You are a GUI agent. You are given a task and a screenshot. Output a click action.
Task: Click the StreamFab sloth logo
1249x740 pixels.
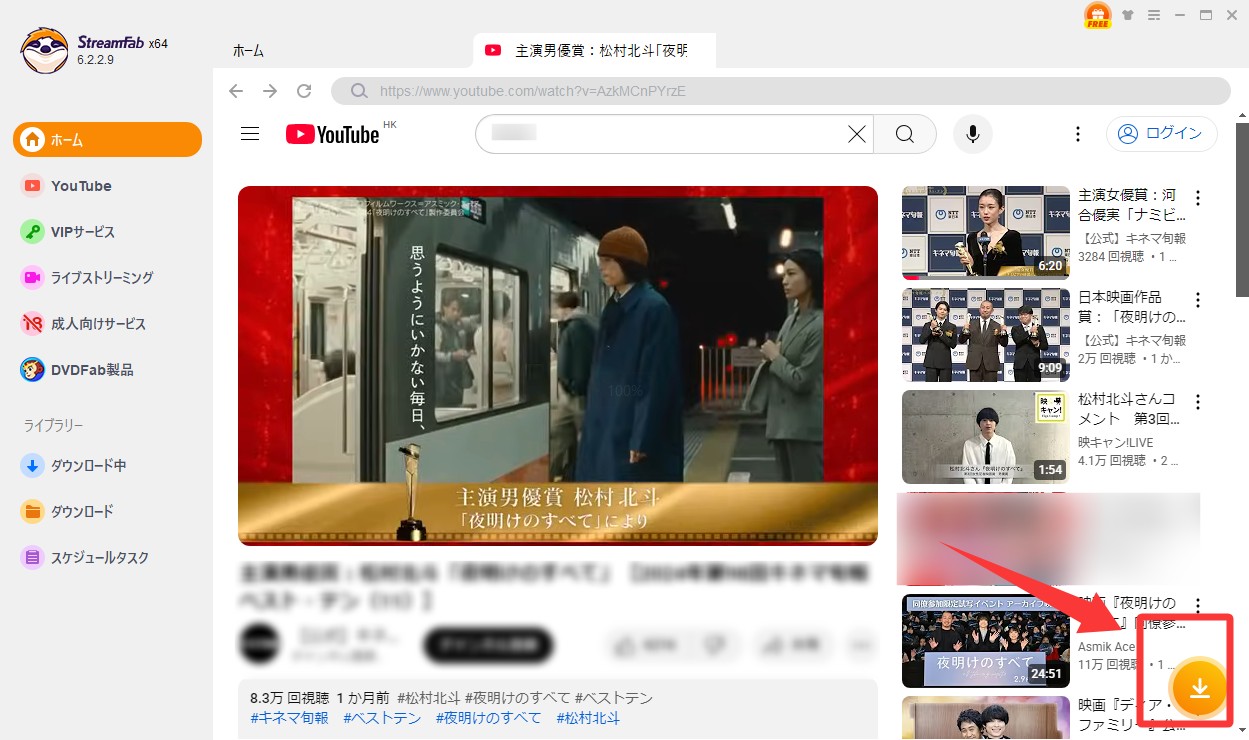click(x=44, y=49)
